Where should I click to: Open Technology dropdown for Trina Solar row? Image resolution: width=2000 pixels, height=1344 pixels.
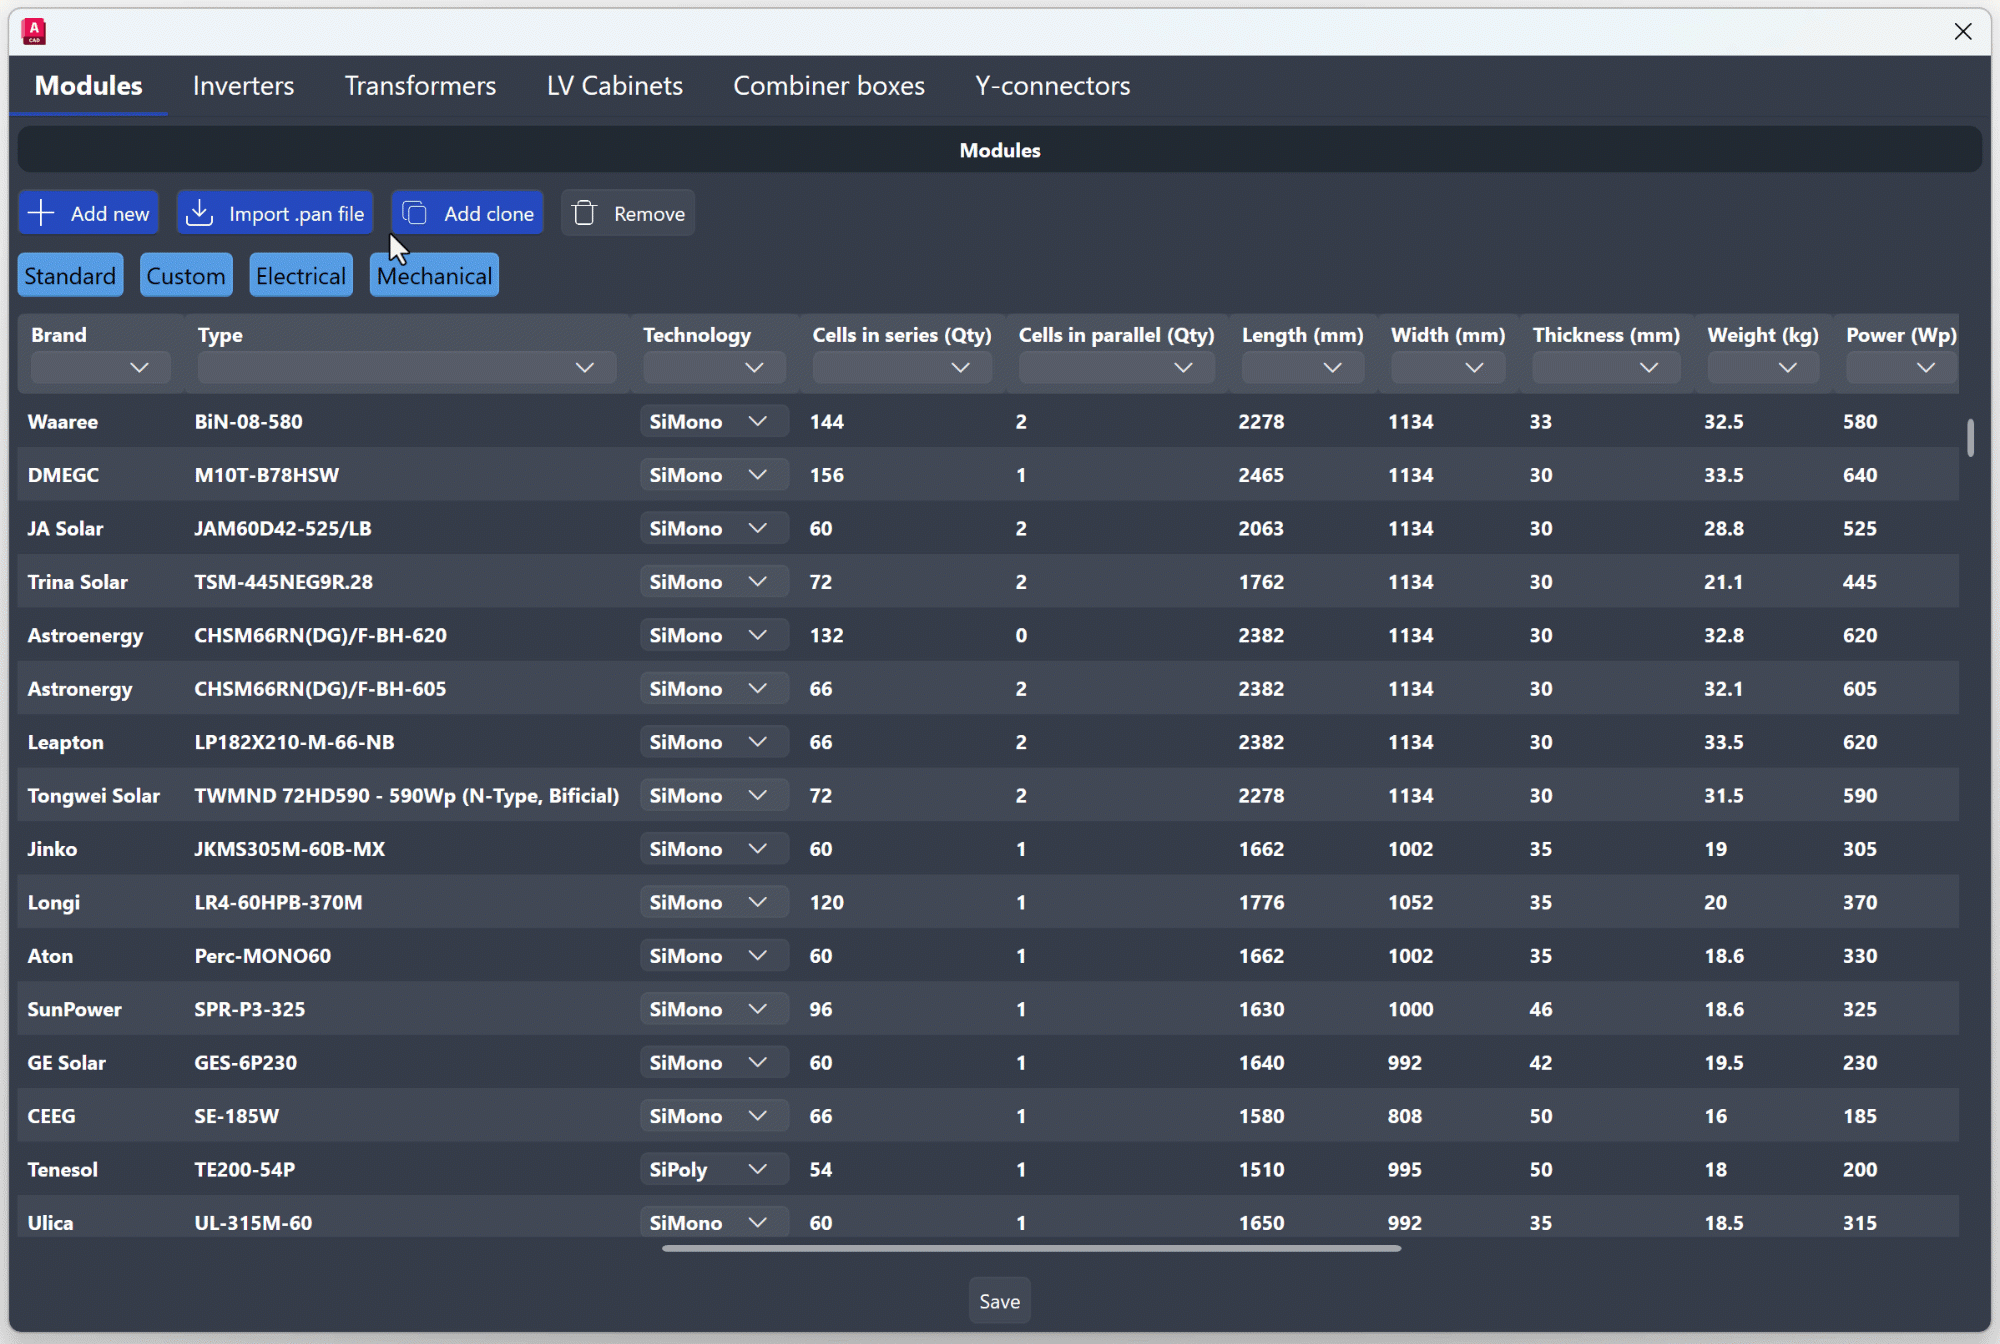pos(714,582)
